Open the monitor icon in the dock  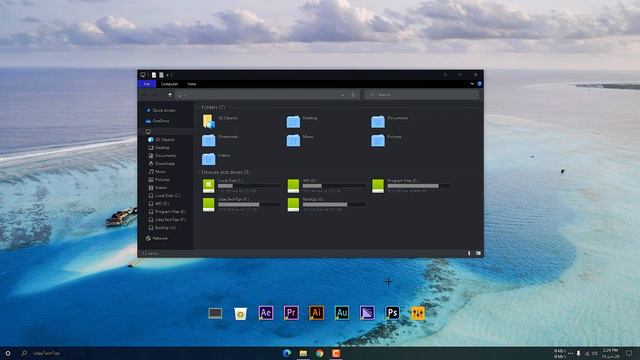(215, 313)
